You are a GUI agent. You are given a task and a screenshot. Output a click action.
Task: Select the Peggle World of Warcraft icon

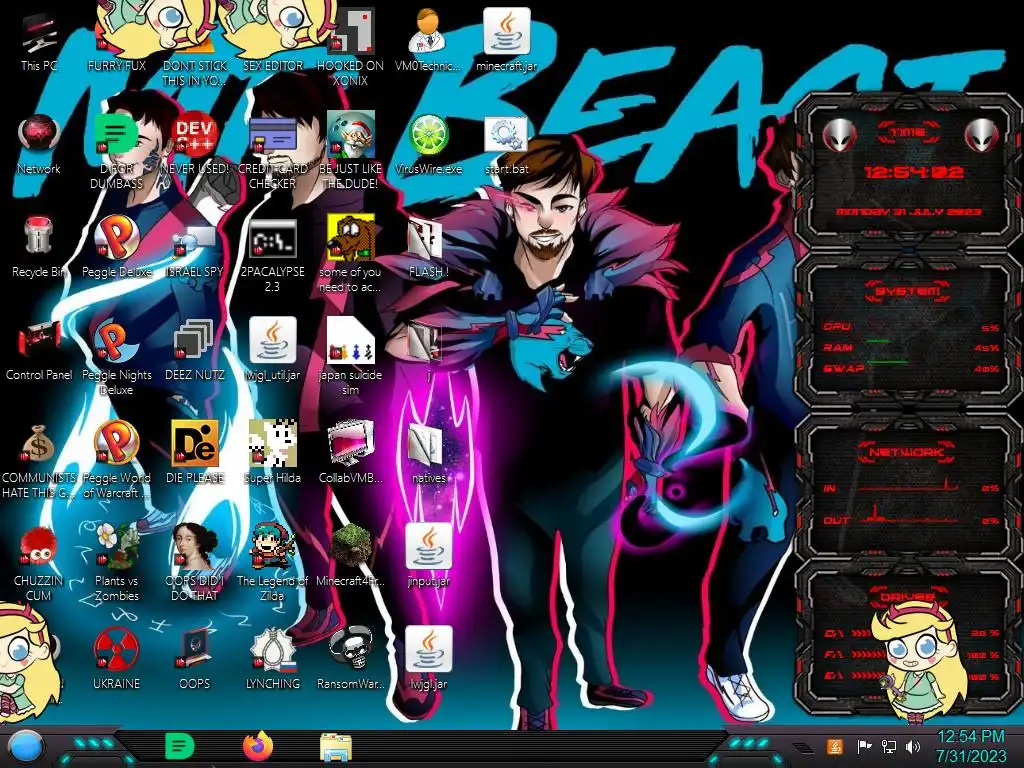(x=116, y=460)
